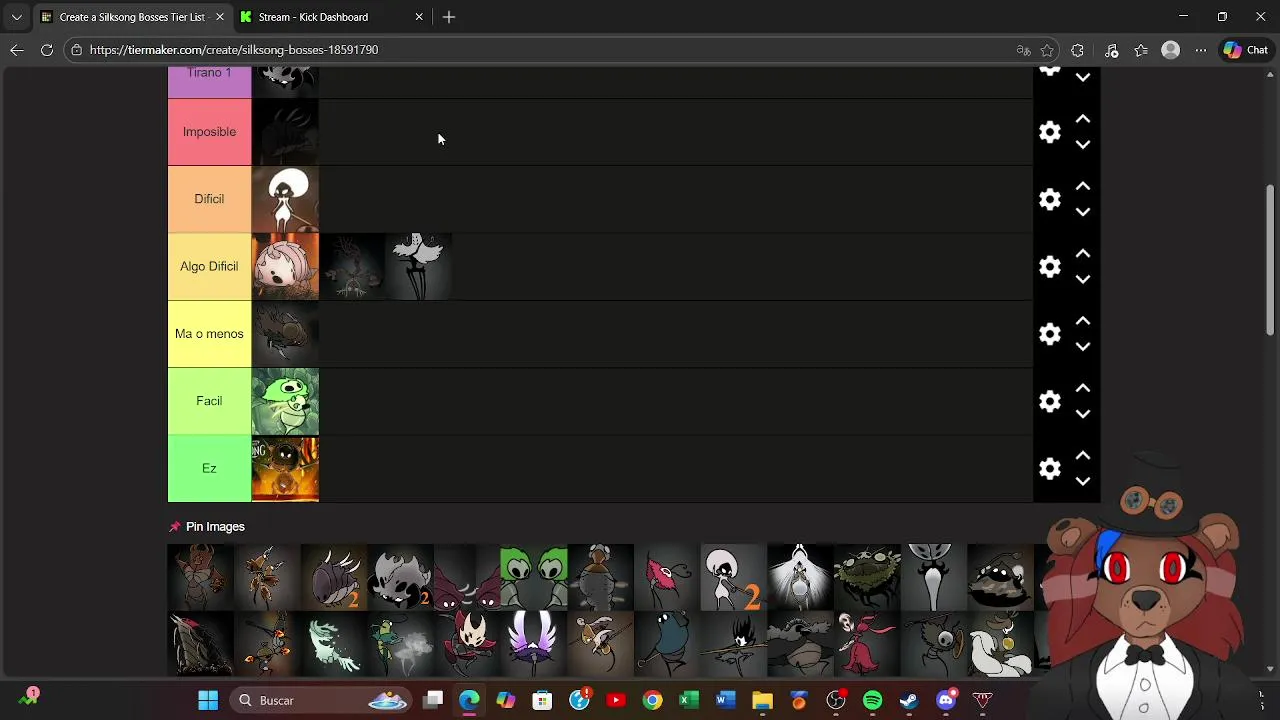The height and width of the screenshot is (720, 1280).
Task: Select white-haired dark boss in Algo Dificil row
Action: pos(419,266)
